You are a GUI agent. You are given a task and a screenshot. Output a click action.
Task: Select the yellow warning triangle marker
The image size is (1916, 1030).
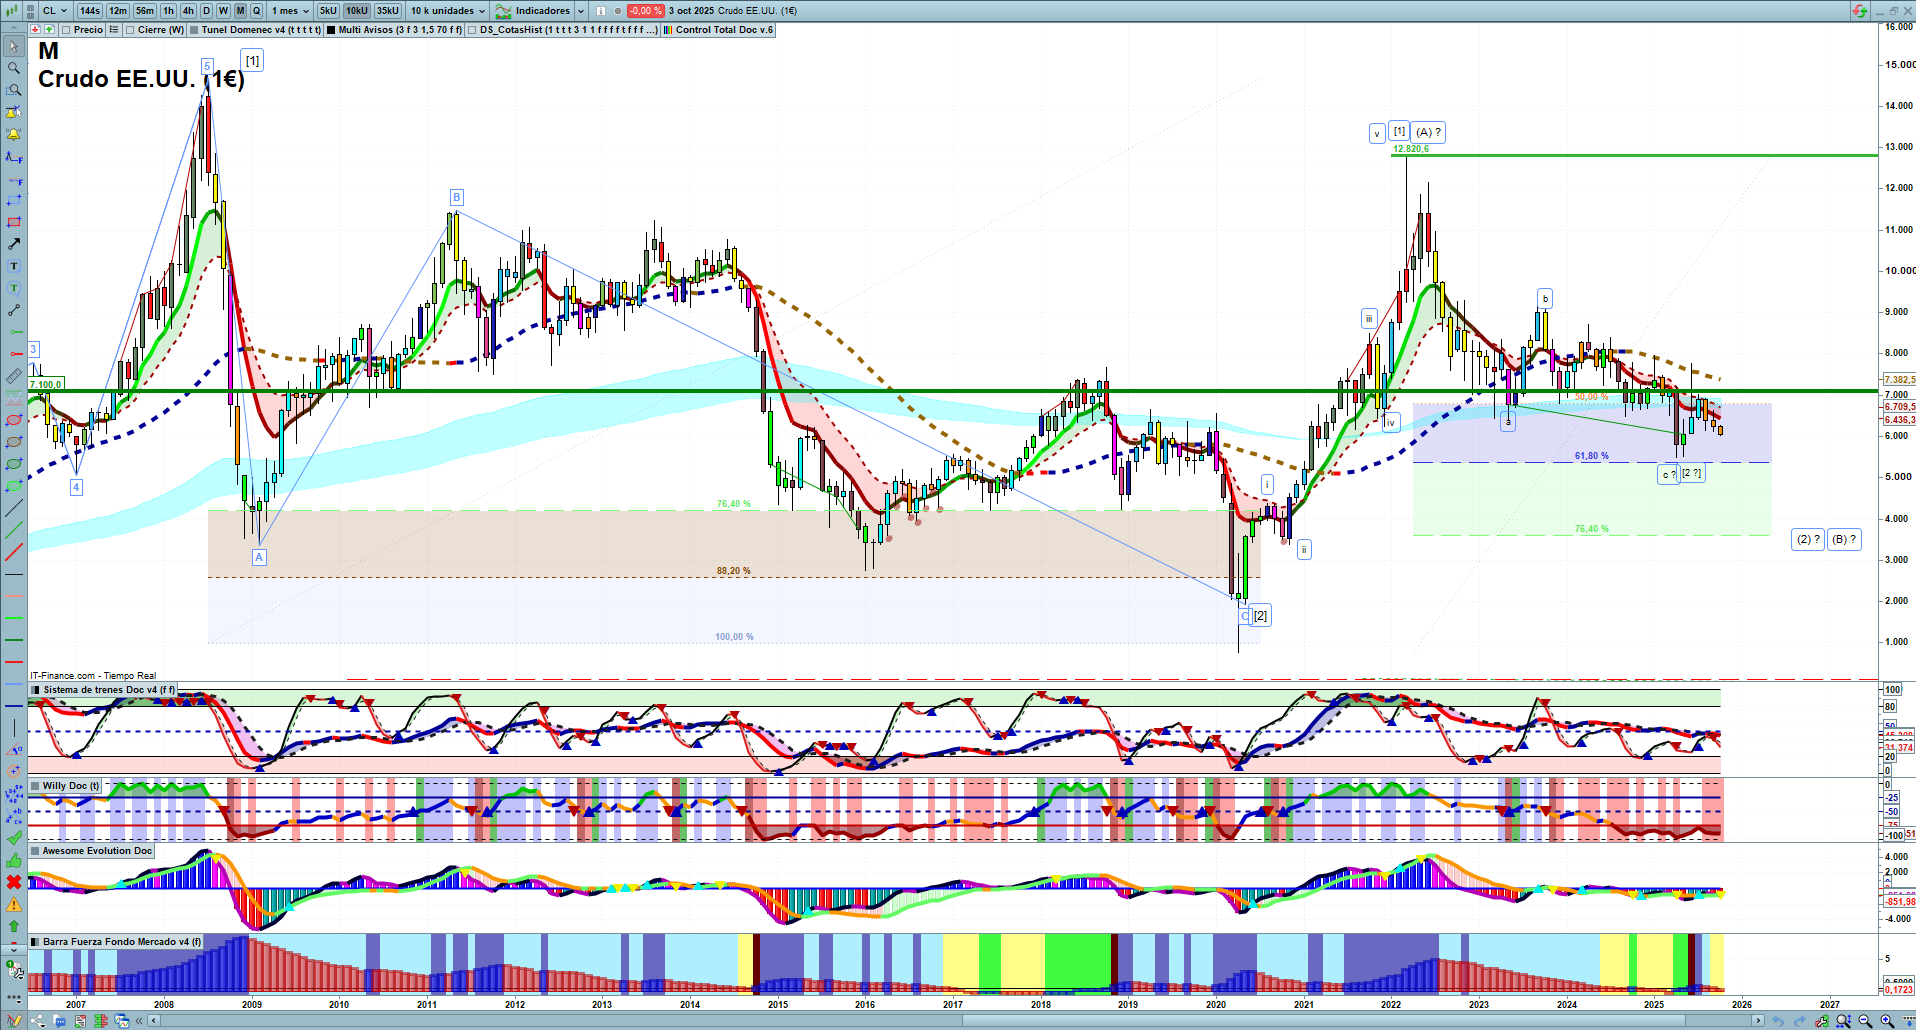[14, 904]
